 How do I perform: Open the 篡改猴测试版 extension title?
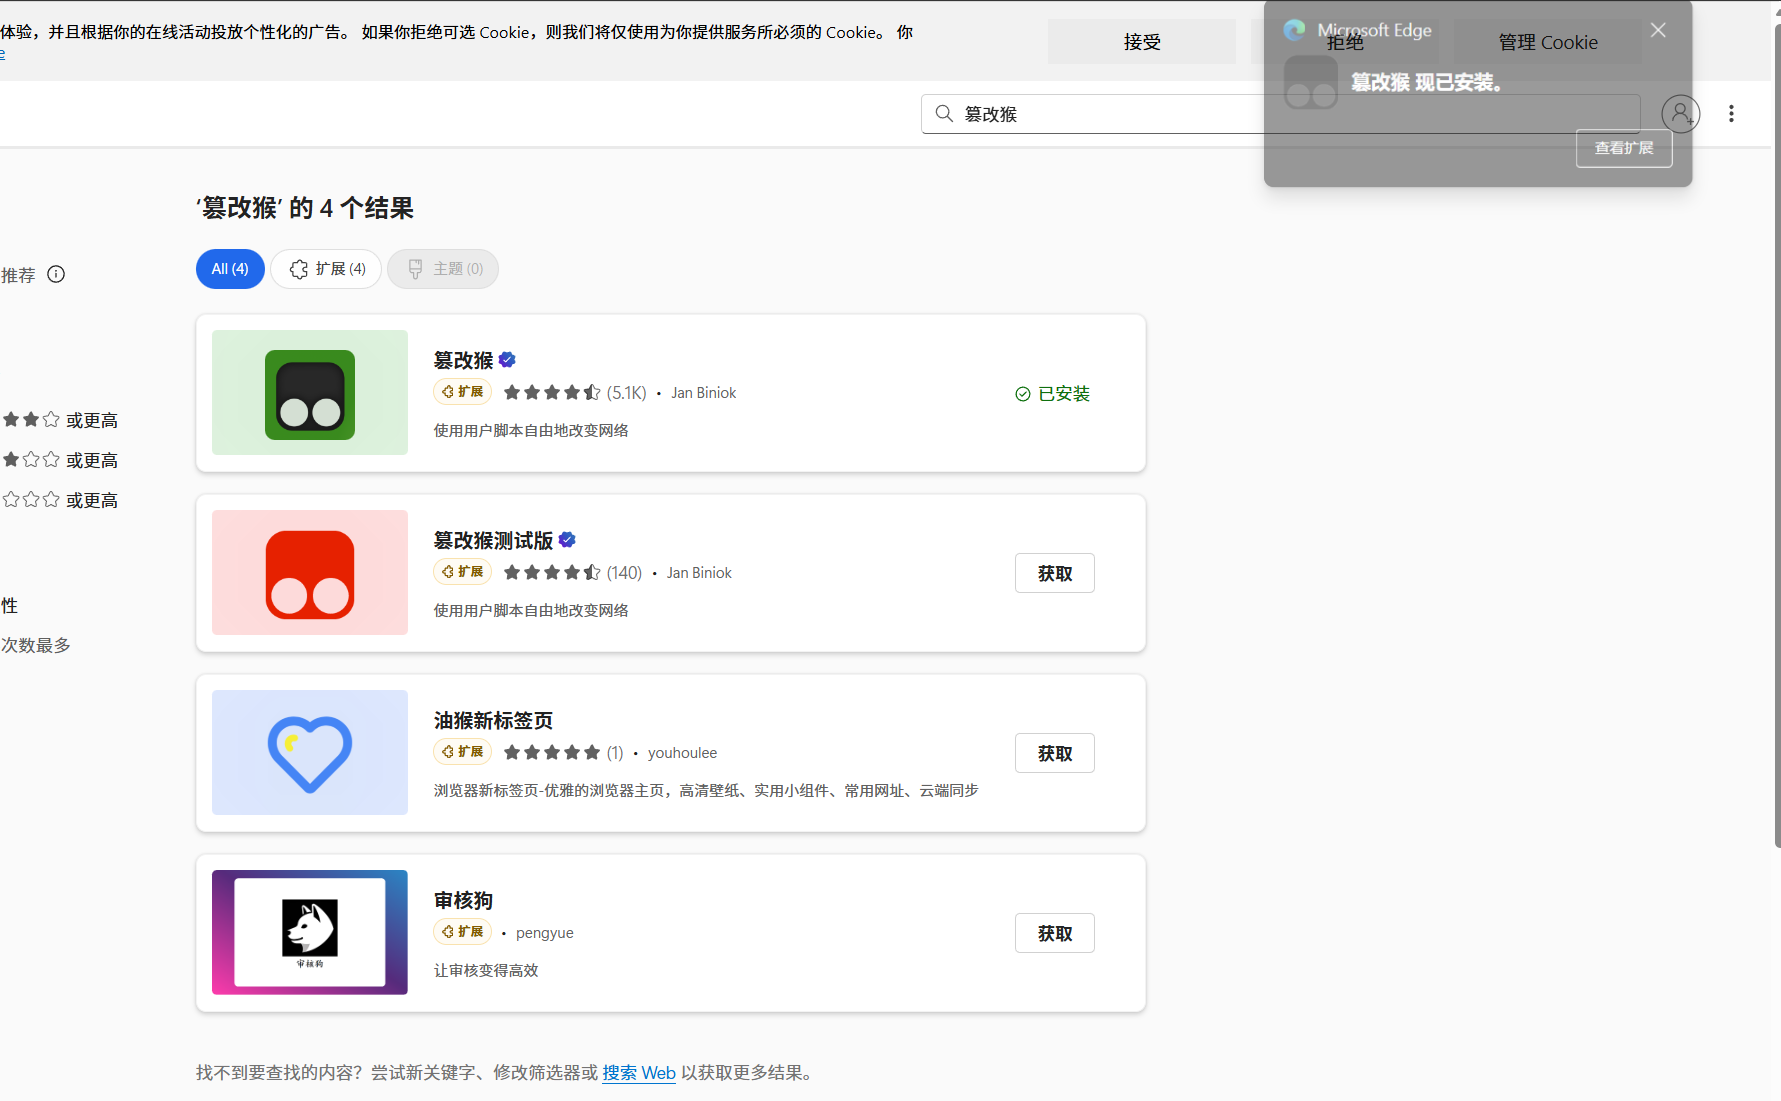coord(493,540)
